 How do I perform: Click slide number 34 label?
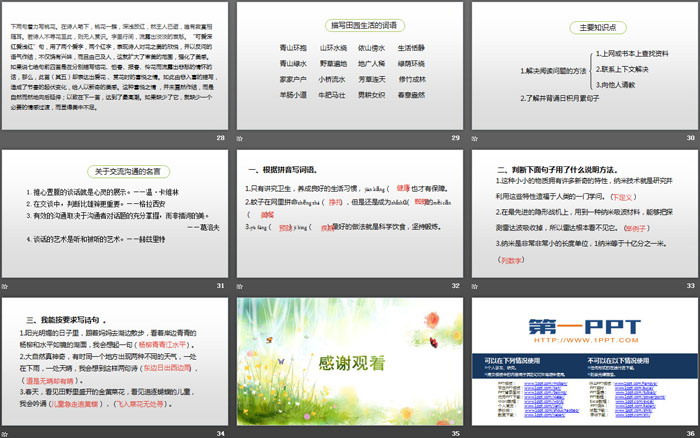221,434
